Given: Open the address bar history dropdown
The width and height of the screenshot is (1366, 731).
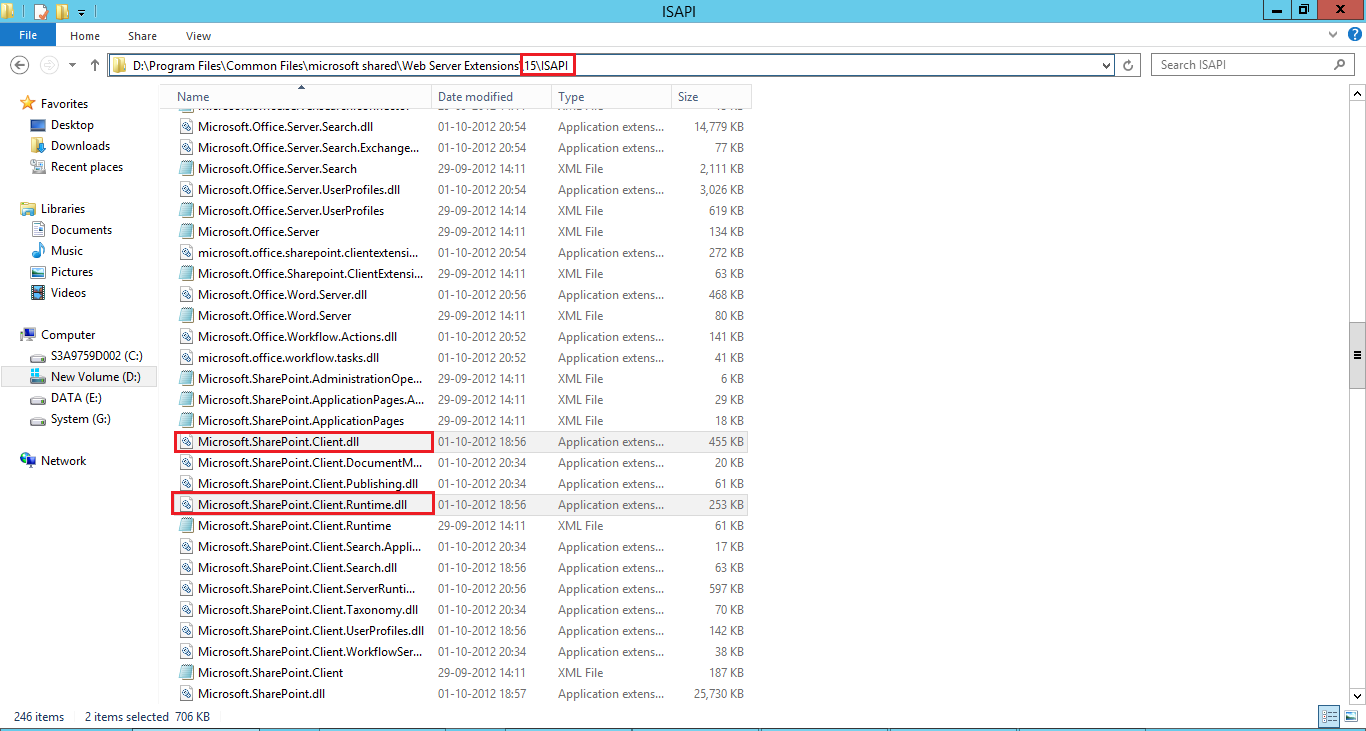Looking at the screenshot, I should click(1106, 65).
